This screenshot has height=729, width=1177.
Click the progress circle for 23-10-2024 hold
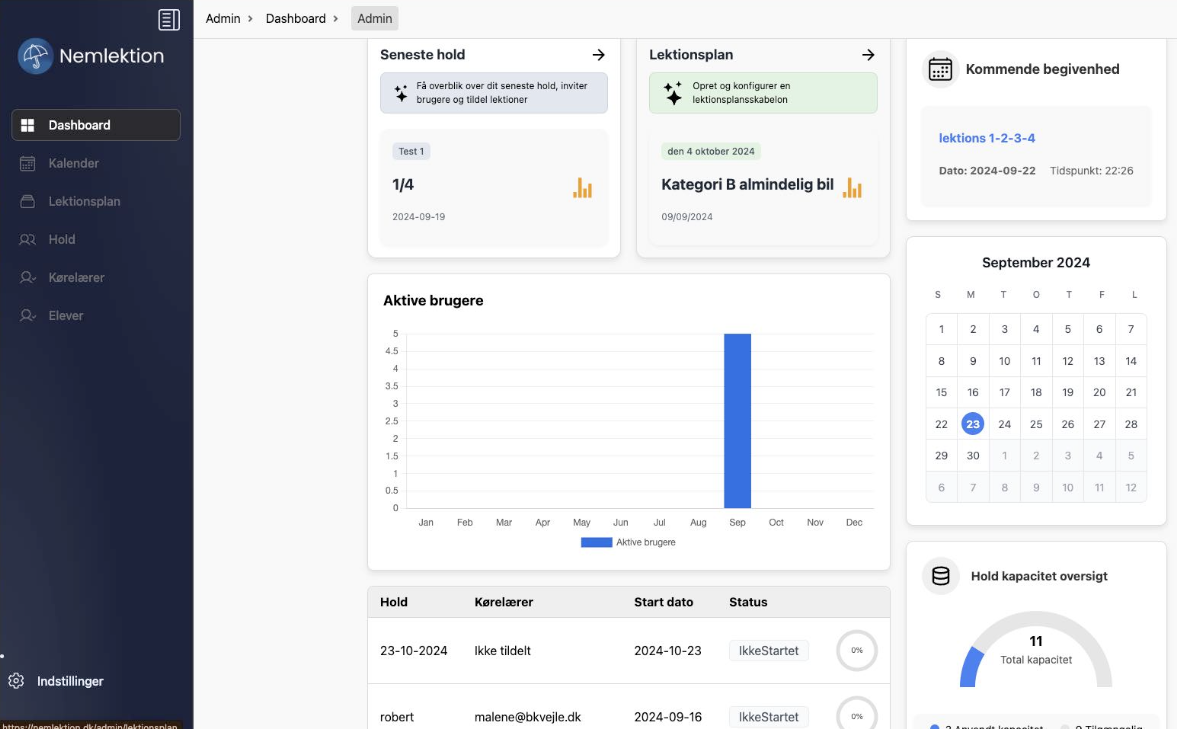[857, 650]
